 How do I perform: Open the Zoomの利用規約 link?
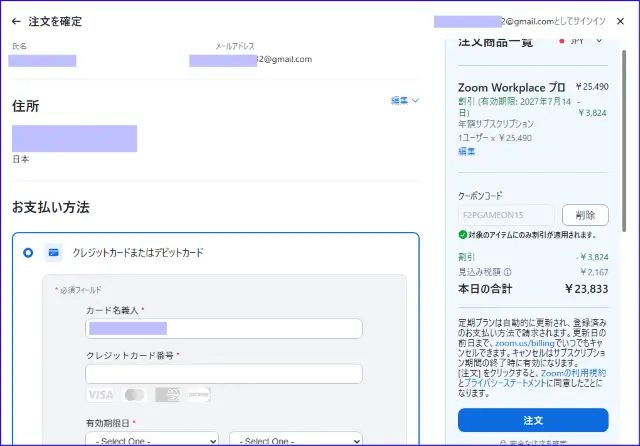(x=573, y=373)
